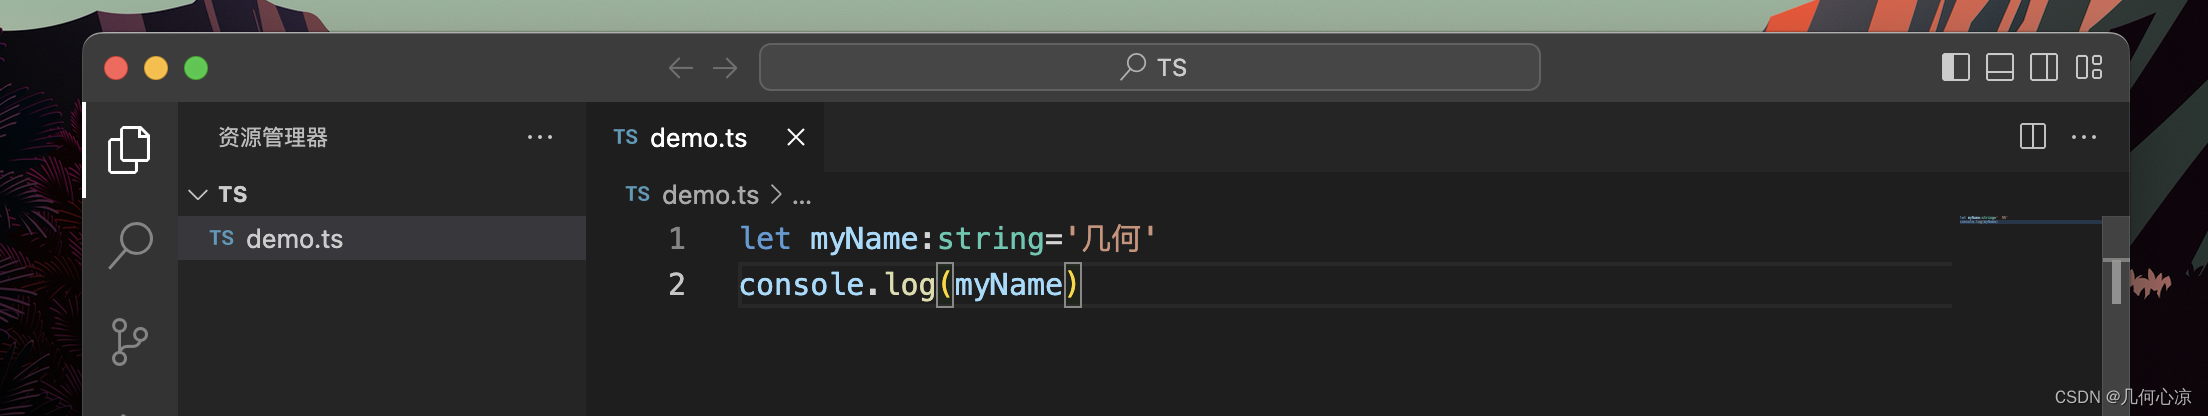The width and height of the screenshot is (2208, 416).
Task: Click 'console' on line 2
Action: click(x=802, y=285)
